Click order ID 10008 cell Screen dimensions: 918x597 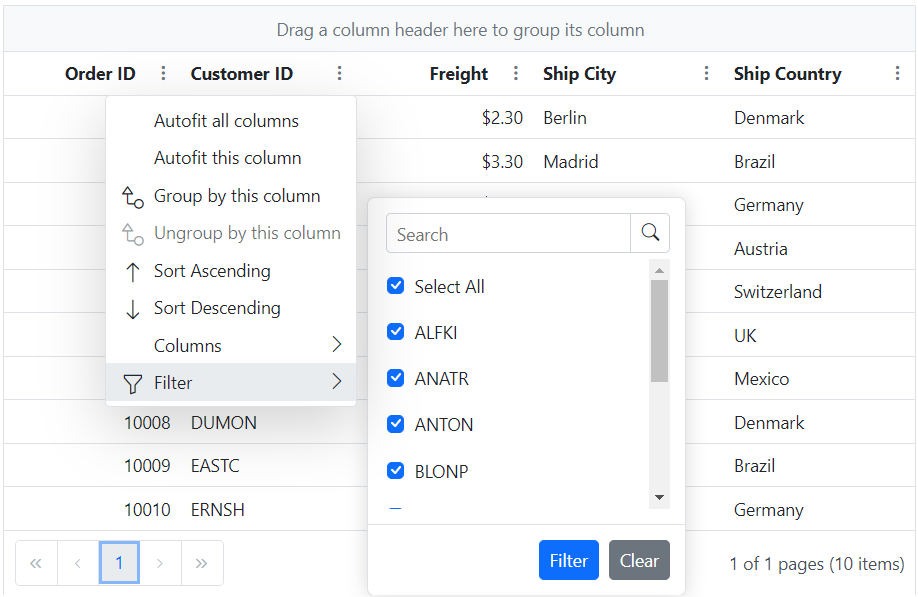pyautogui.click(x=147, y=423)
